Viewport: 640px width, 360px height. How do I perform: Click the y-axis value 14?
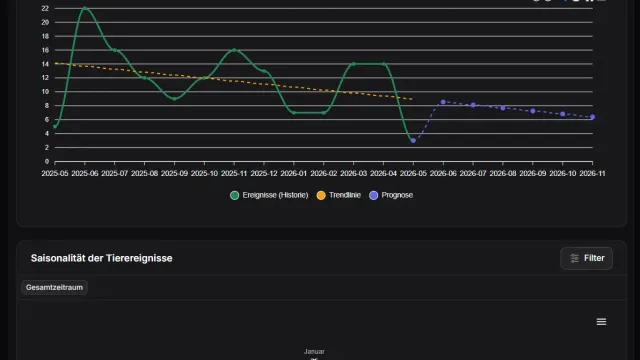click(x=45, y=64)
